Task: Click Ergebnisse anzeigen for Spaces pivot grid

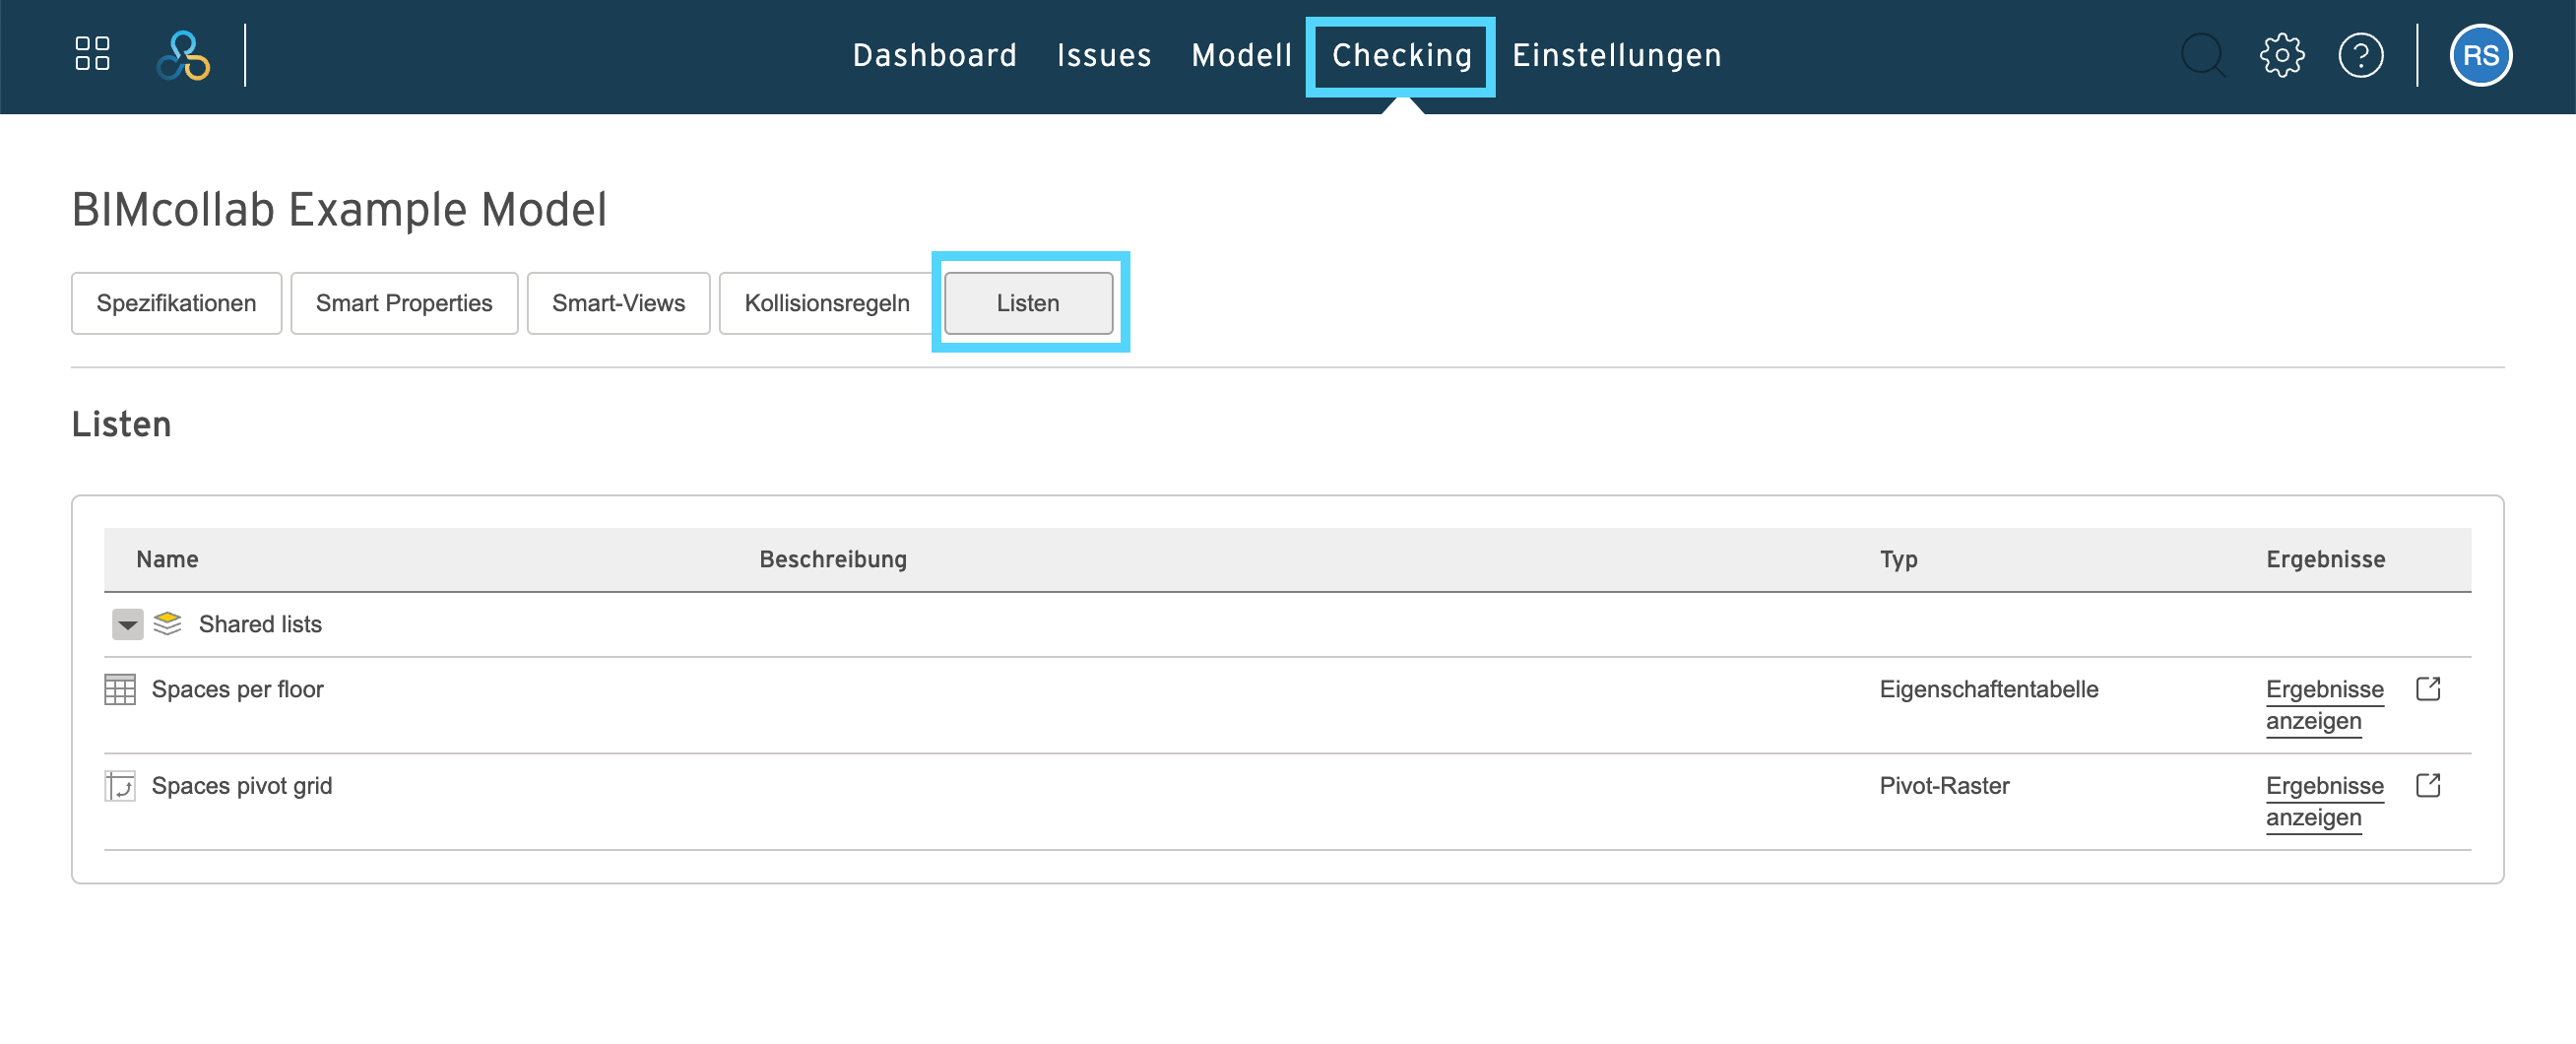Action: coord(2324,802)
